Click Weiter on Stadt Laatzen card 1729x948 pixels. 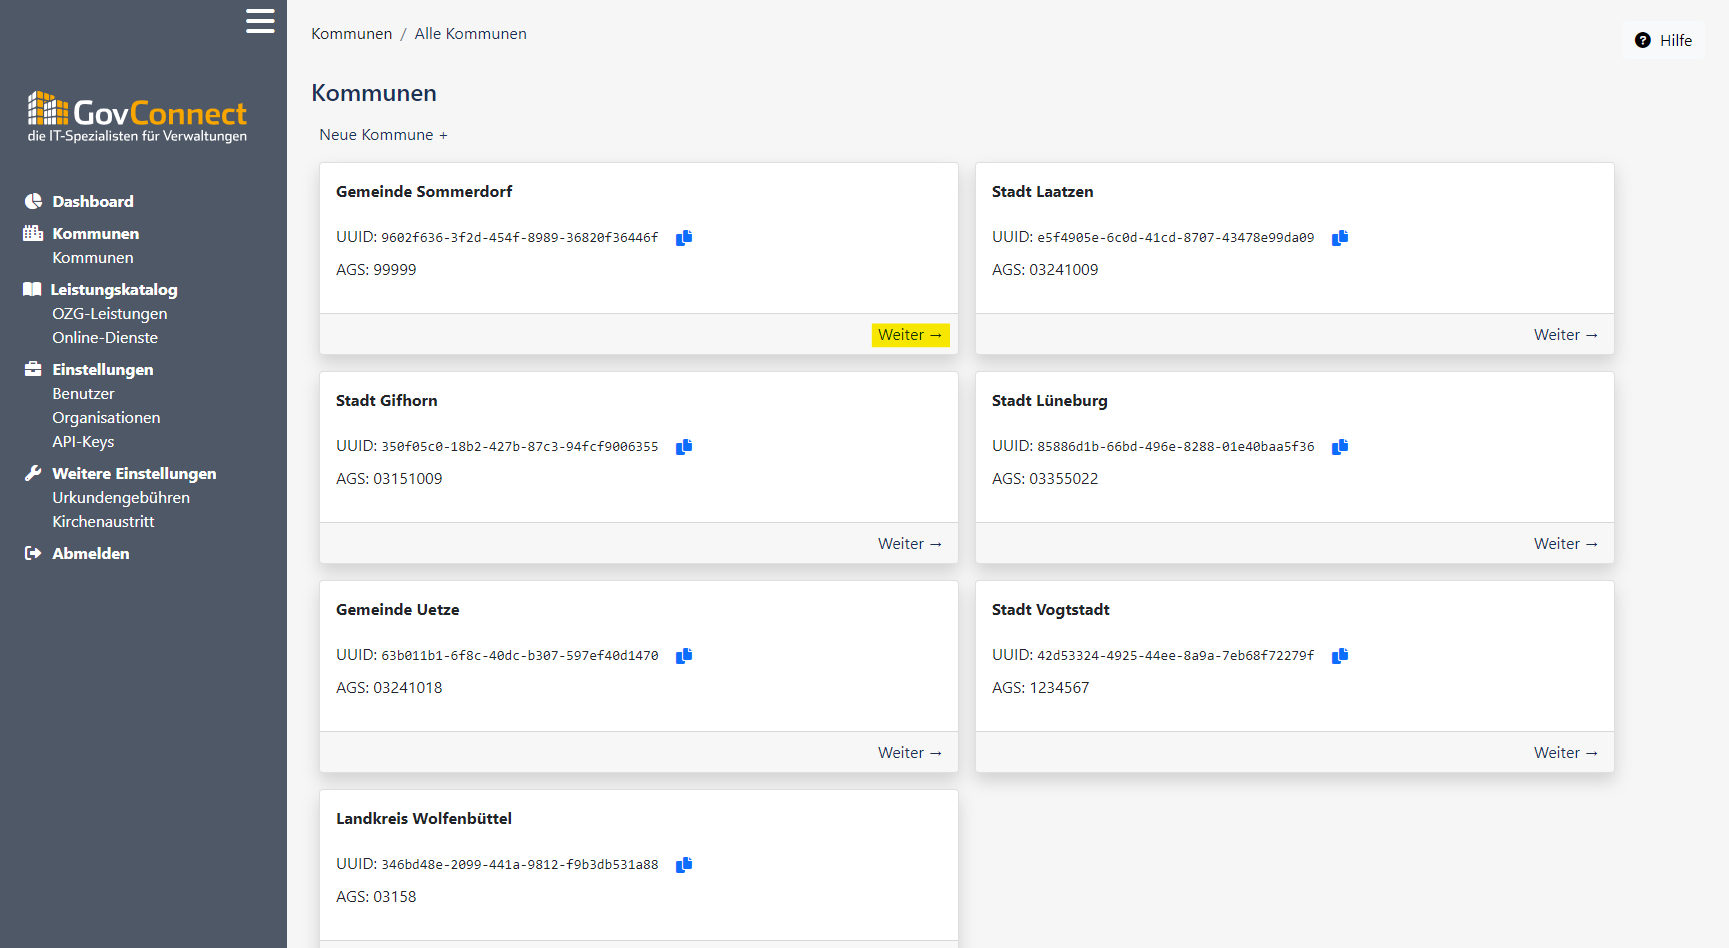[x=1566, y=335]
